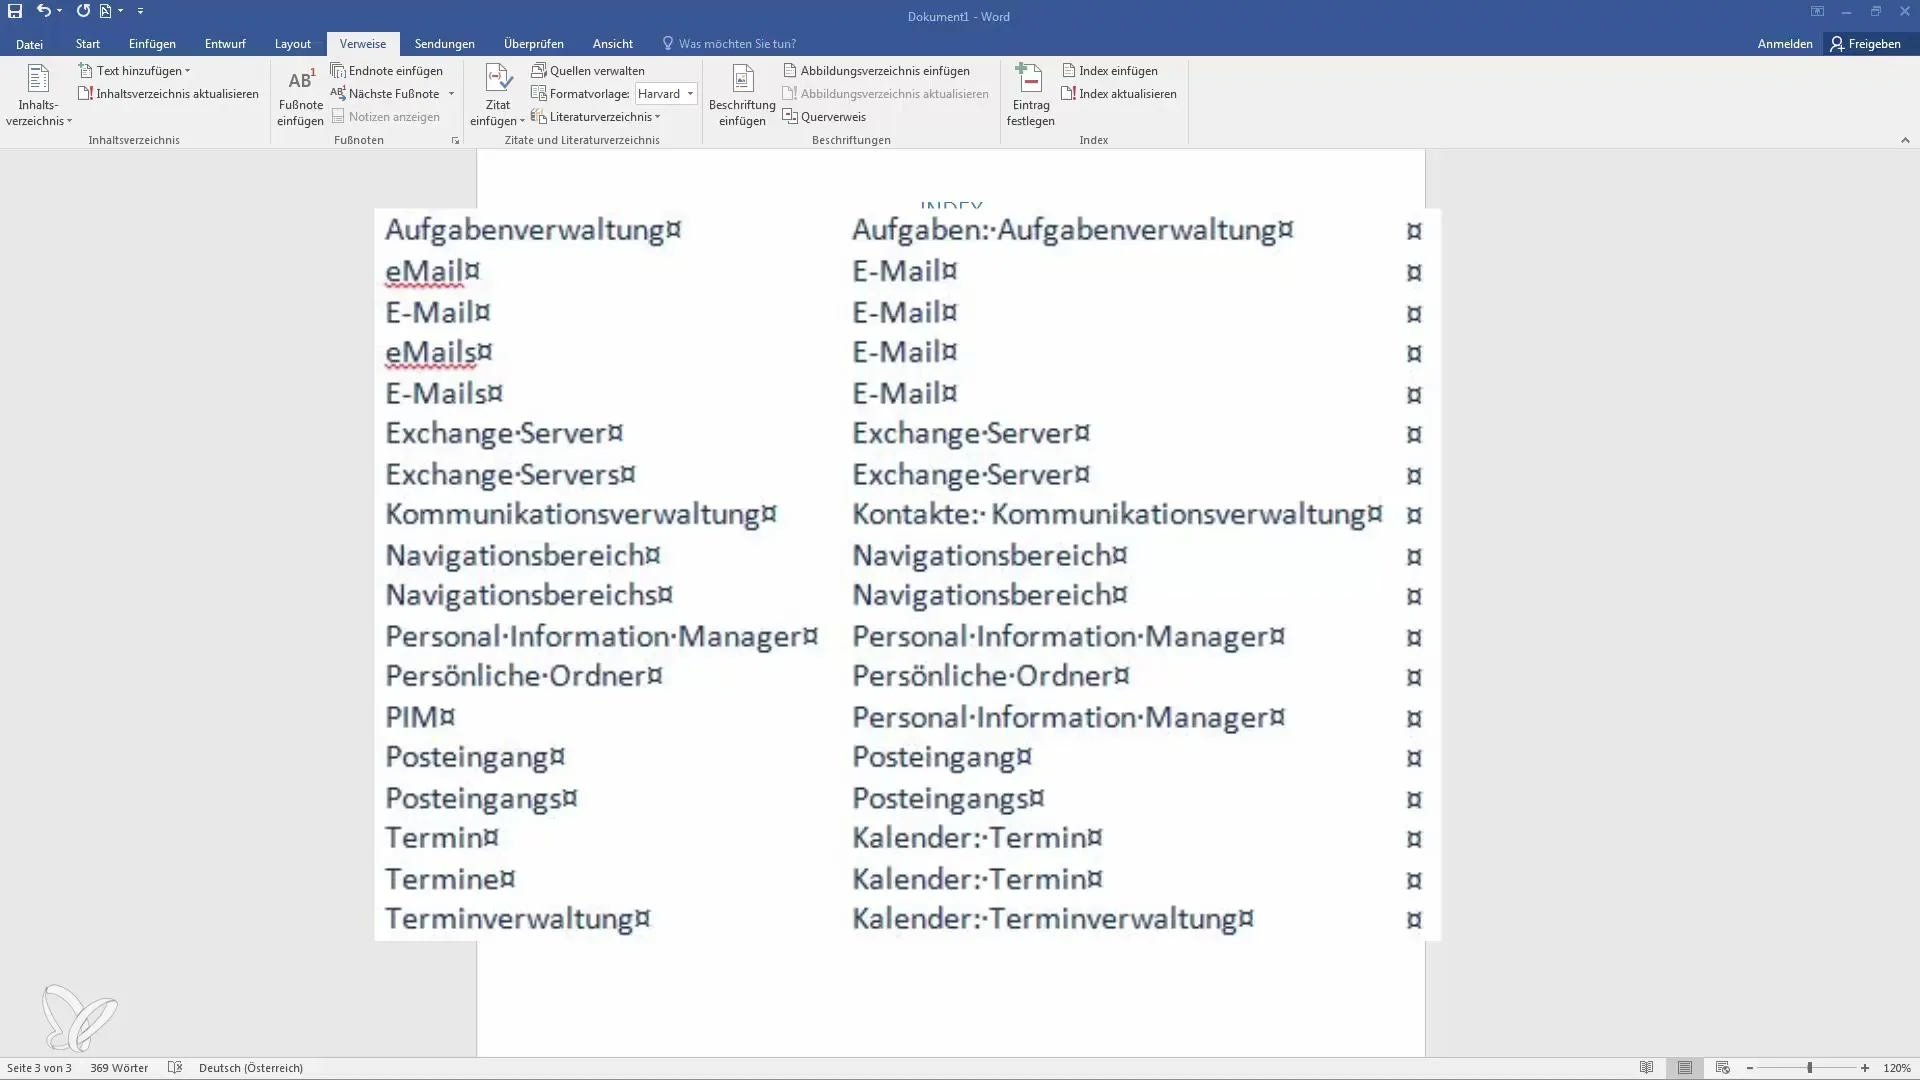Switch to Read Mode view
1920x1080 pixels.
[x=1646, y=1068]
